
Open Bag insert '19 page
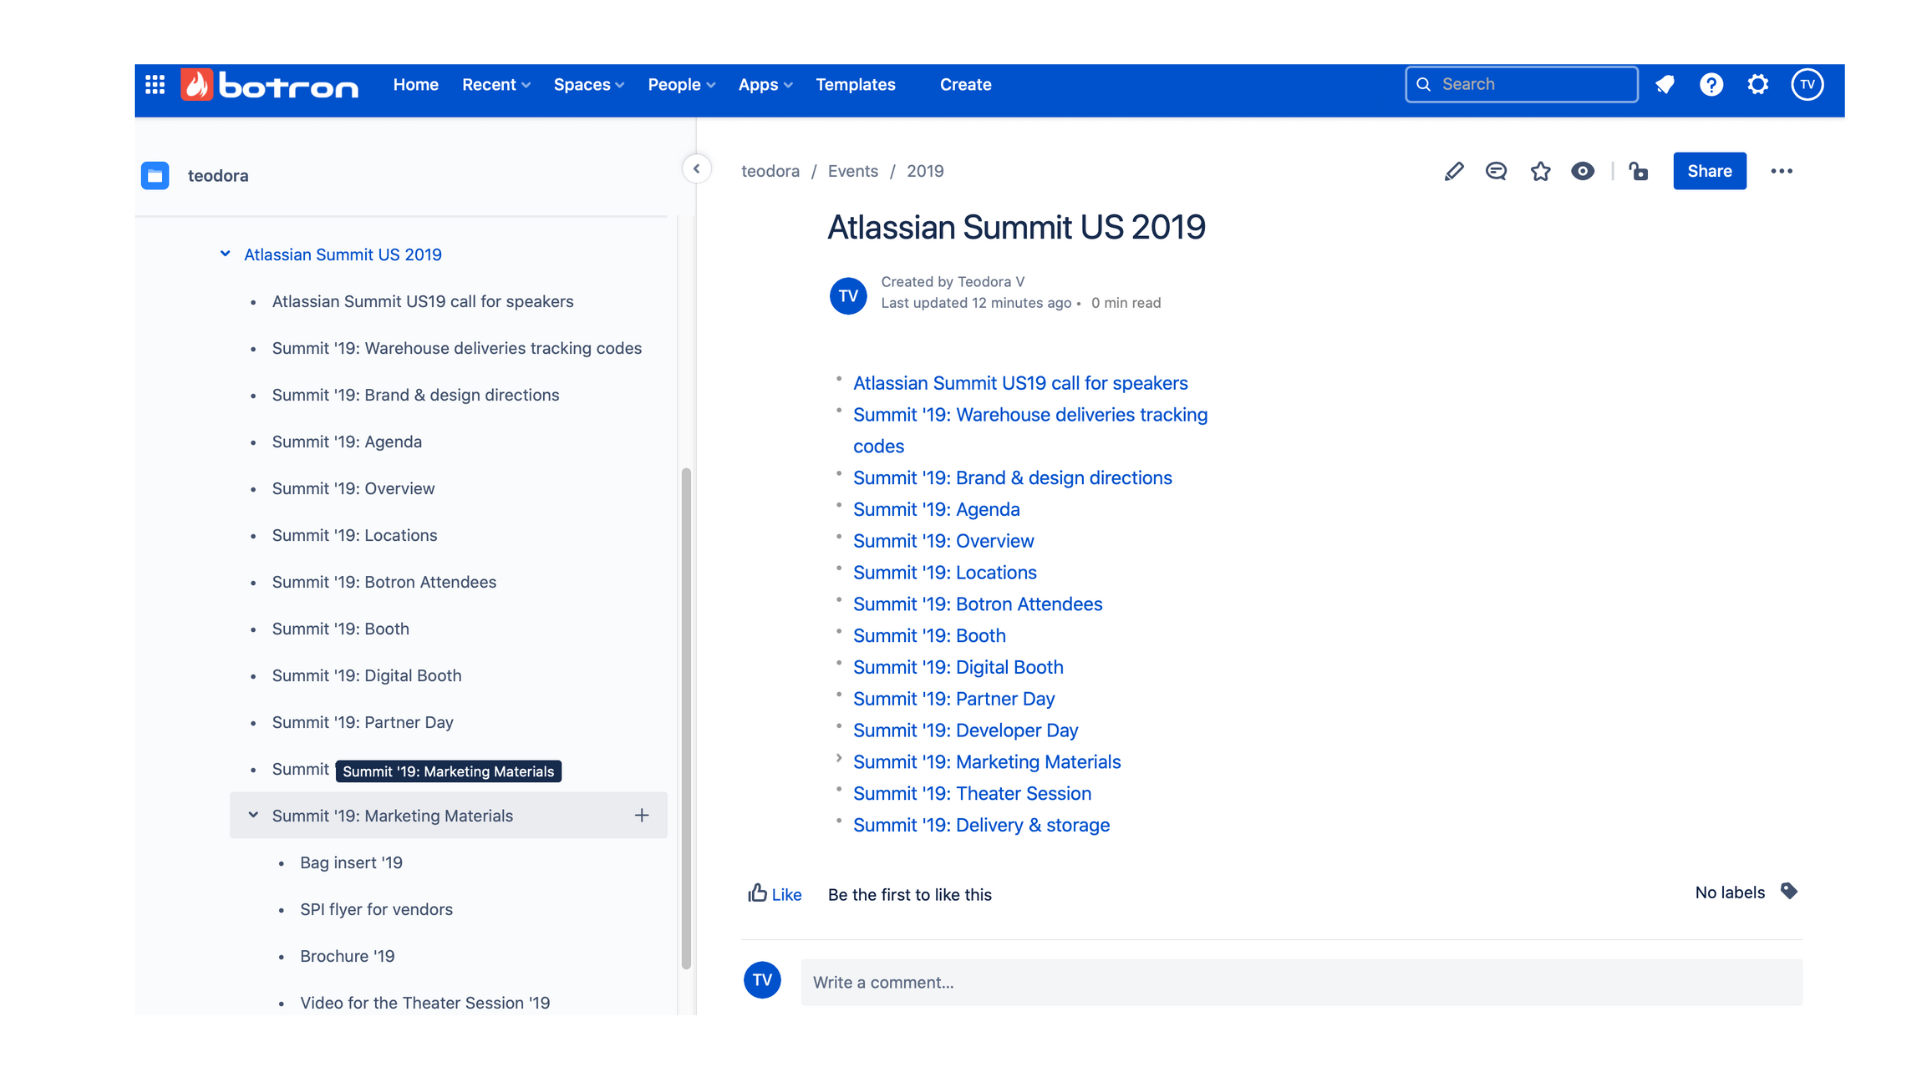tap(351, 863)
